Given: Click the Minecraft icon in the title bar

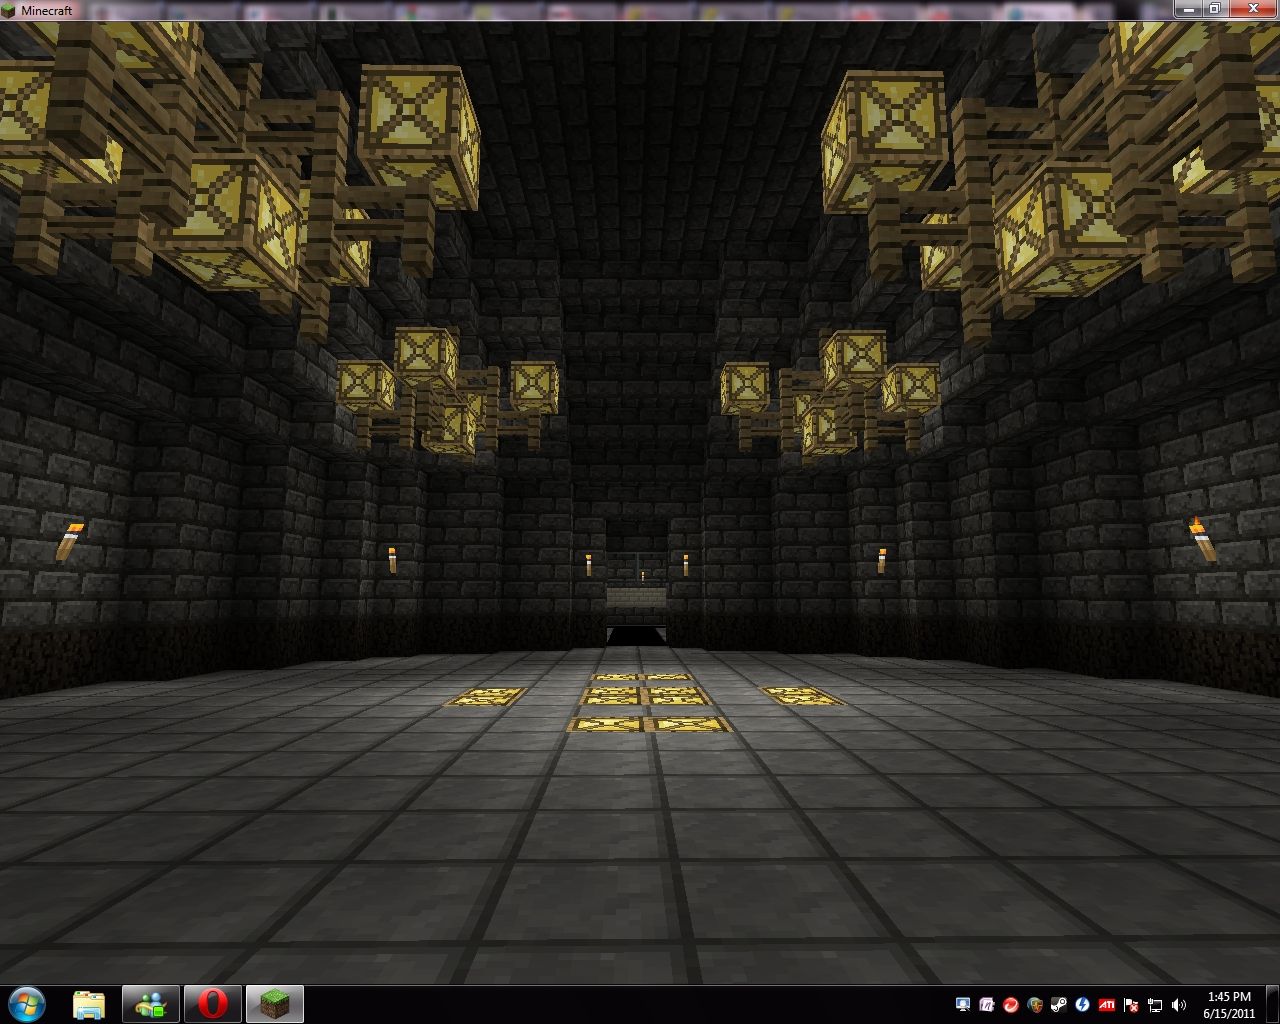Looking at the screenshot, I should (10, 10).
